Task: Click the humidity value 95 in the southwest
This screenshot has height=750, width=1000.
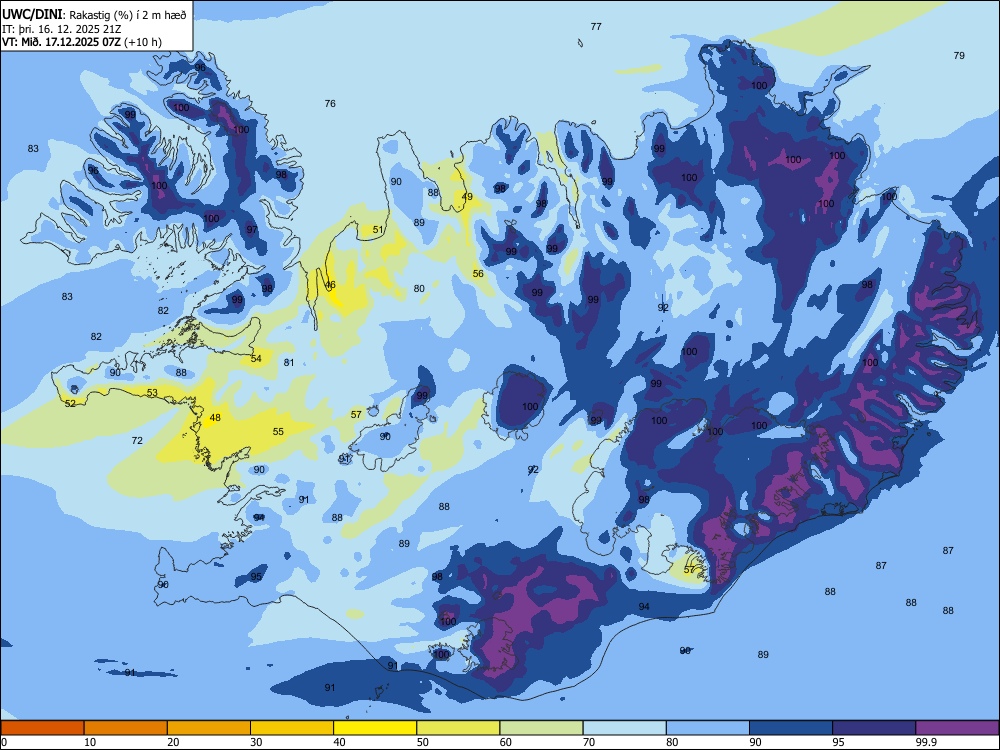Action: (x=256, y=577)
